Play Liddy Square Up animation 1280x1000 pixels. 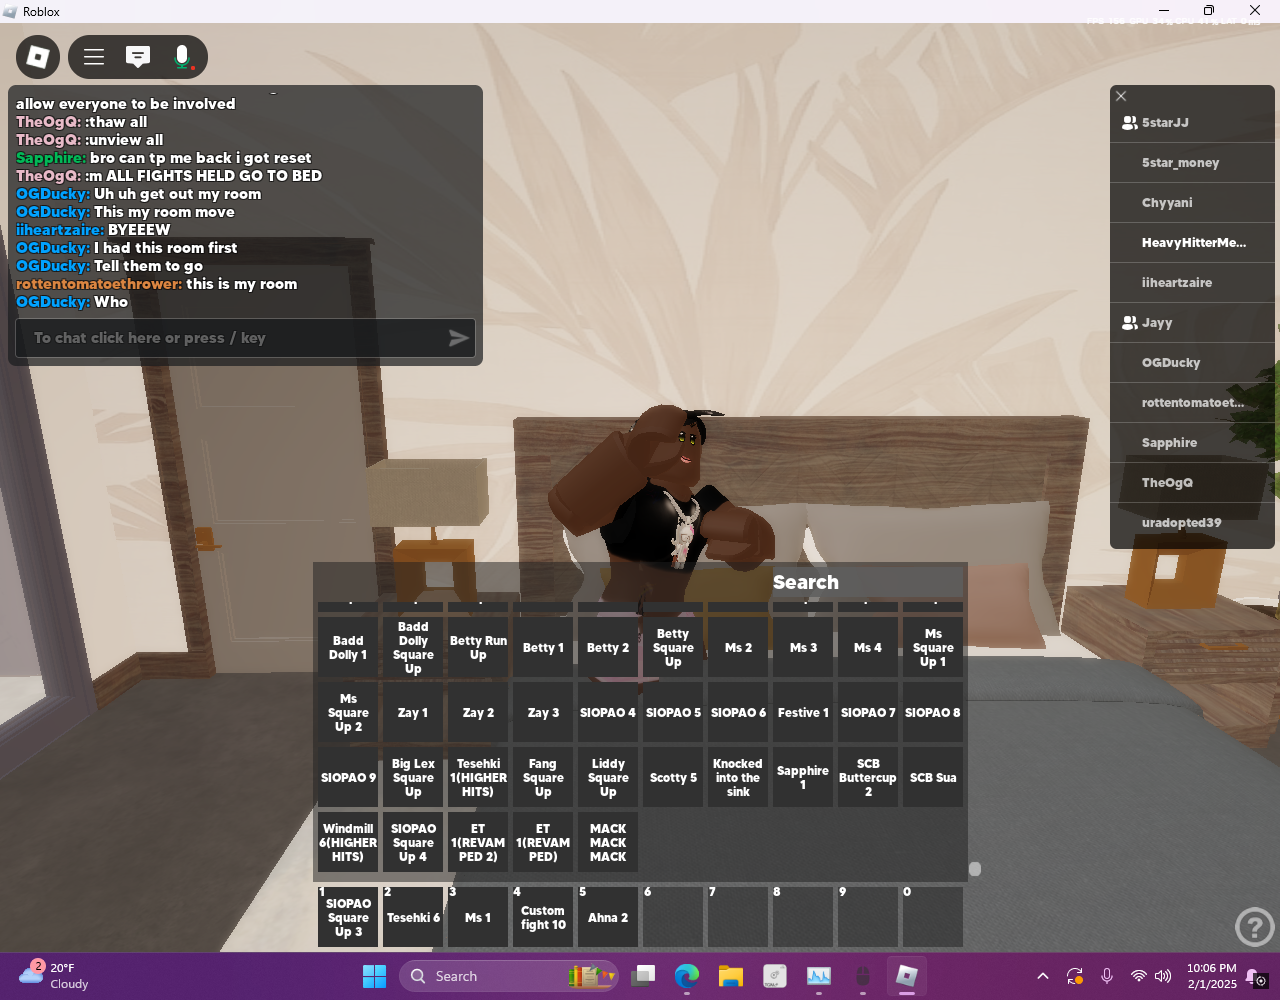pyautogui.click(x=608, y=778)
